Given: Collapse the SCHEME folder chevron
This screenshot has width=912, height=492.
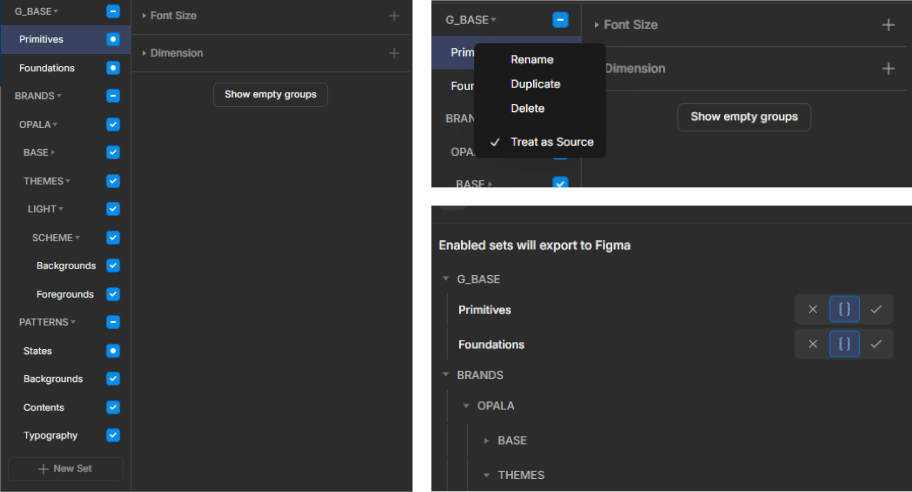Looking at the screenshot, I should tap(77, 238).
